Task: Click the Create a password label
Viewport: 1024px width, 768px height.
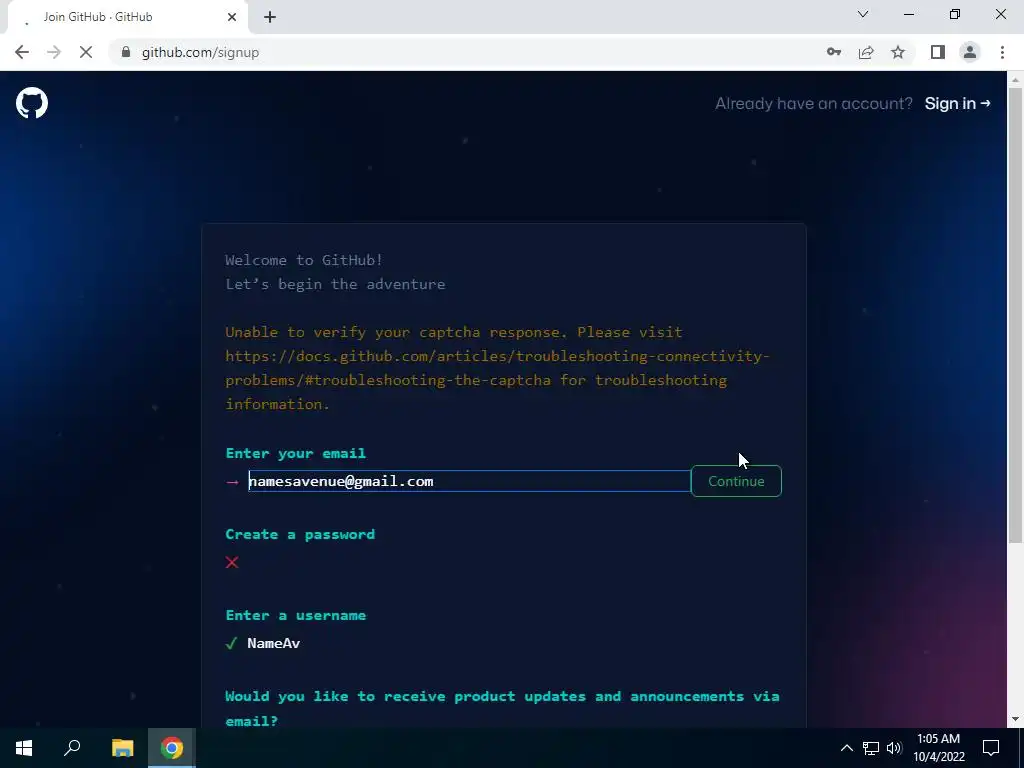Action: [x=300, y=534]
